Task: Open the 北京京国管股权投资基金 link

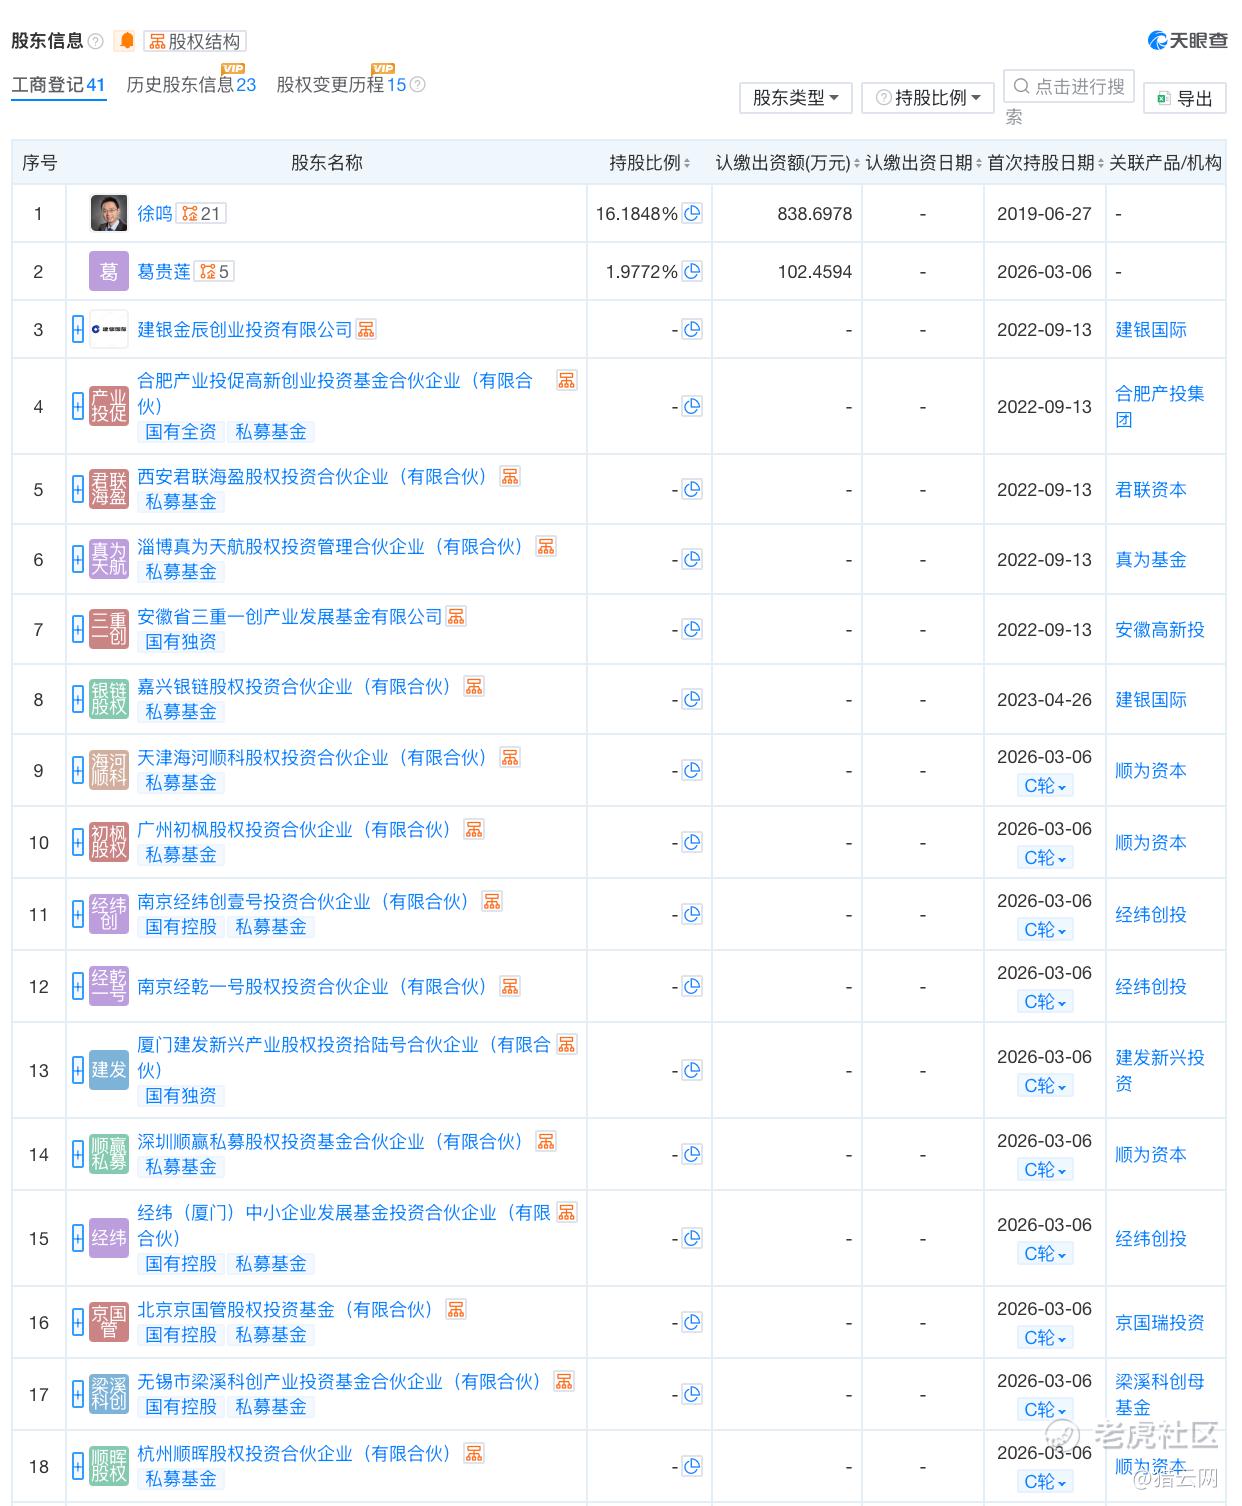Action: tap(285, 1309)
